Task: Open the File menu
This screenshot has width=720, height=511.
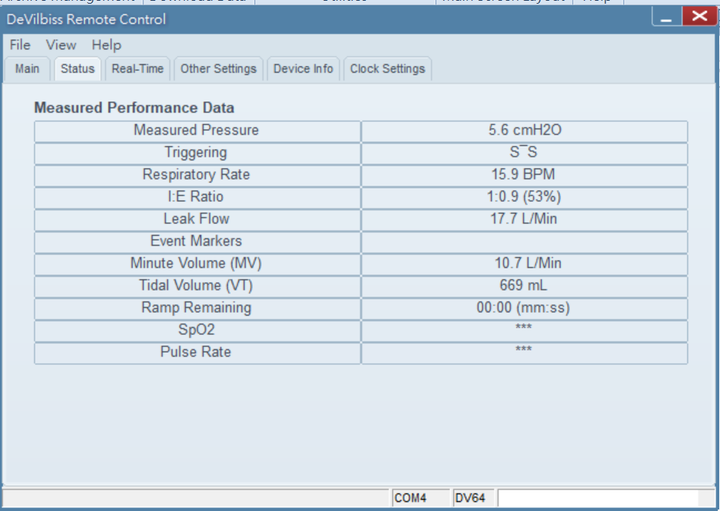Action: [x=20, y=45]
